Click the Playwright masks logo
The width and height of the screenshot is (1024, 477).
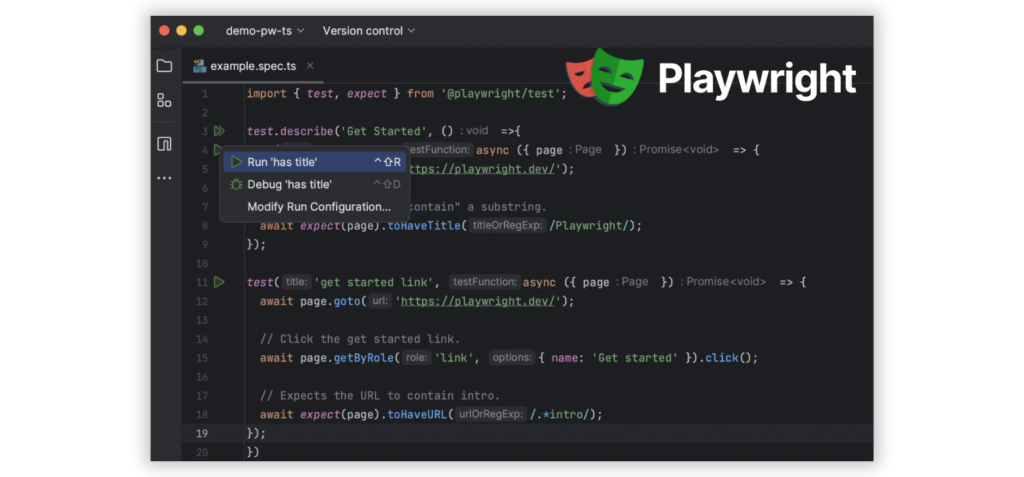pyautogui.click(x=606, y=77)
